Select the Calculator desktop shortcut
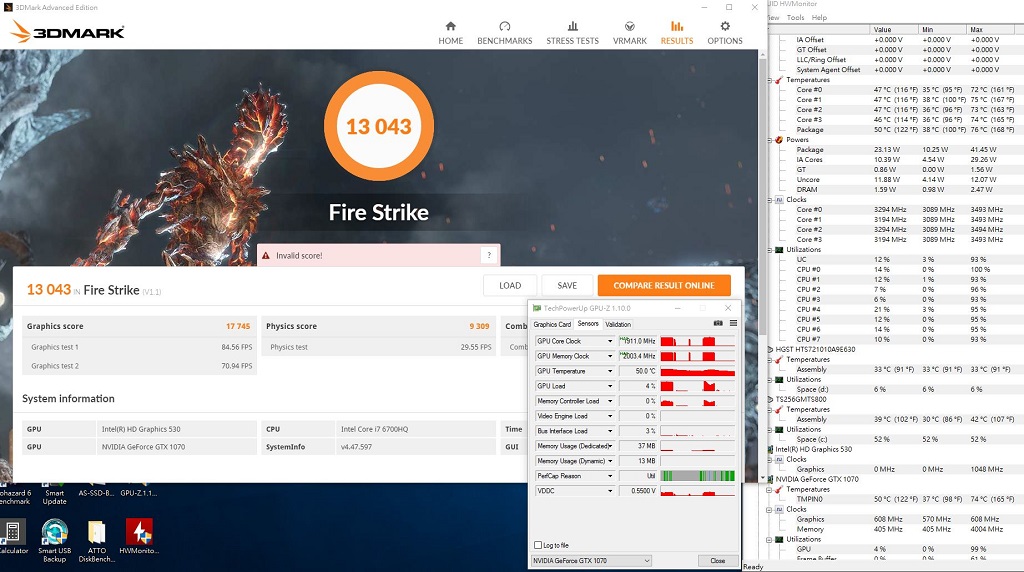Image resolution: width=1024 pixels, height=572 pixels. pyautogui.click(x=13, y=538)
